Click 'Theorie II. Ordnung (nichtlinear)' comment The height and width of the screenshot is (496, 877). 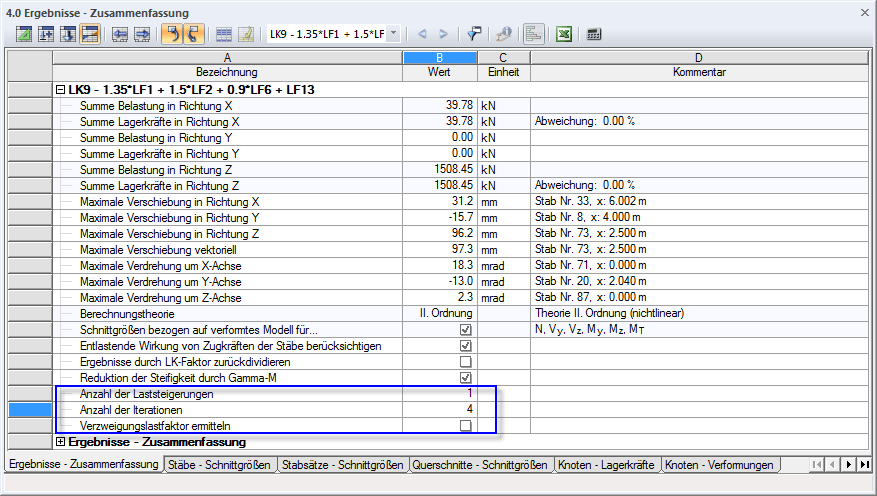(x=609, y=313)
